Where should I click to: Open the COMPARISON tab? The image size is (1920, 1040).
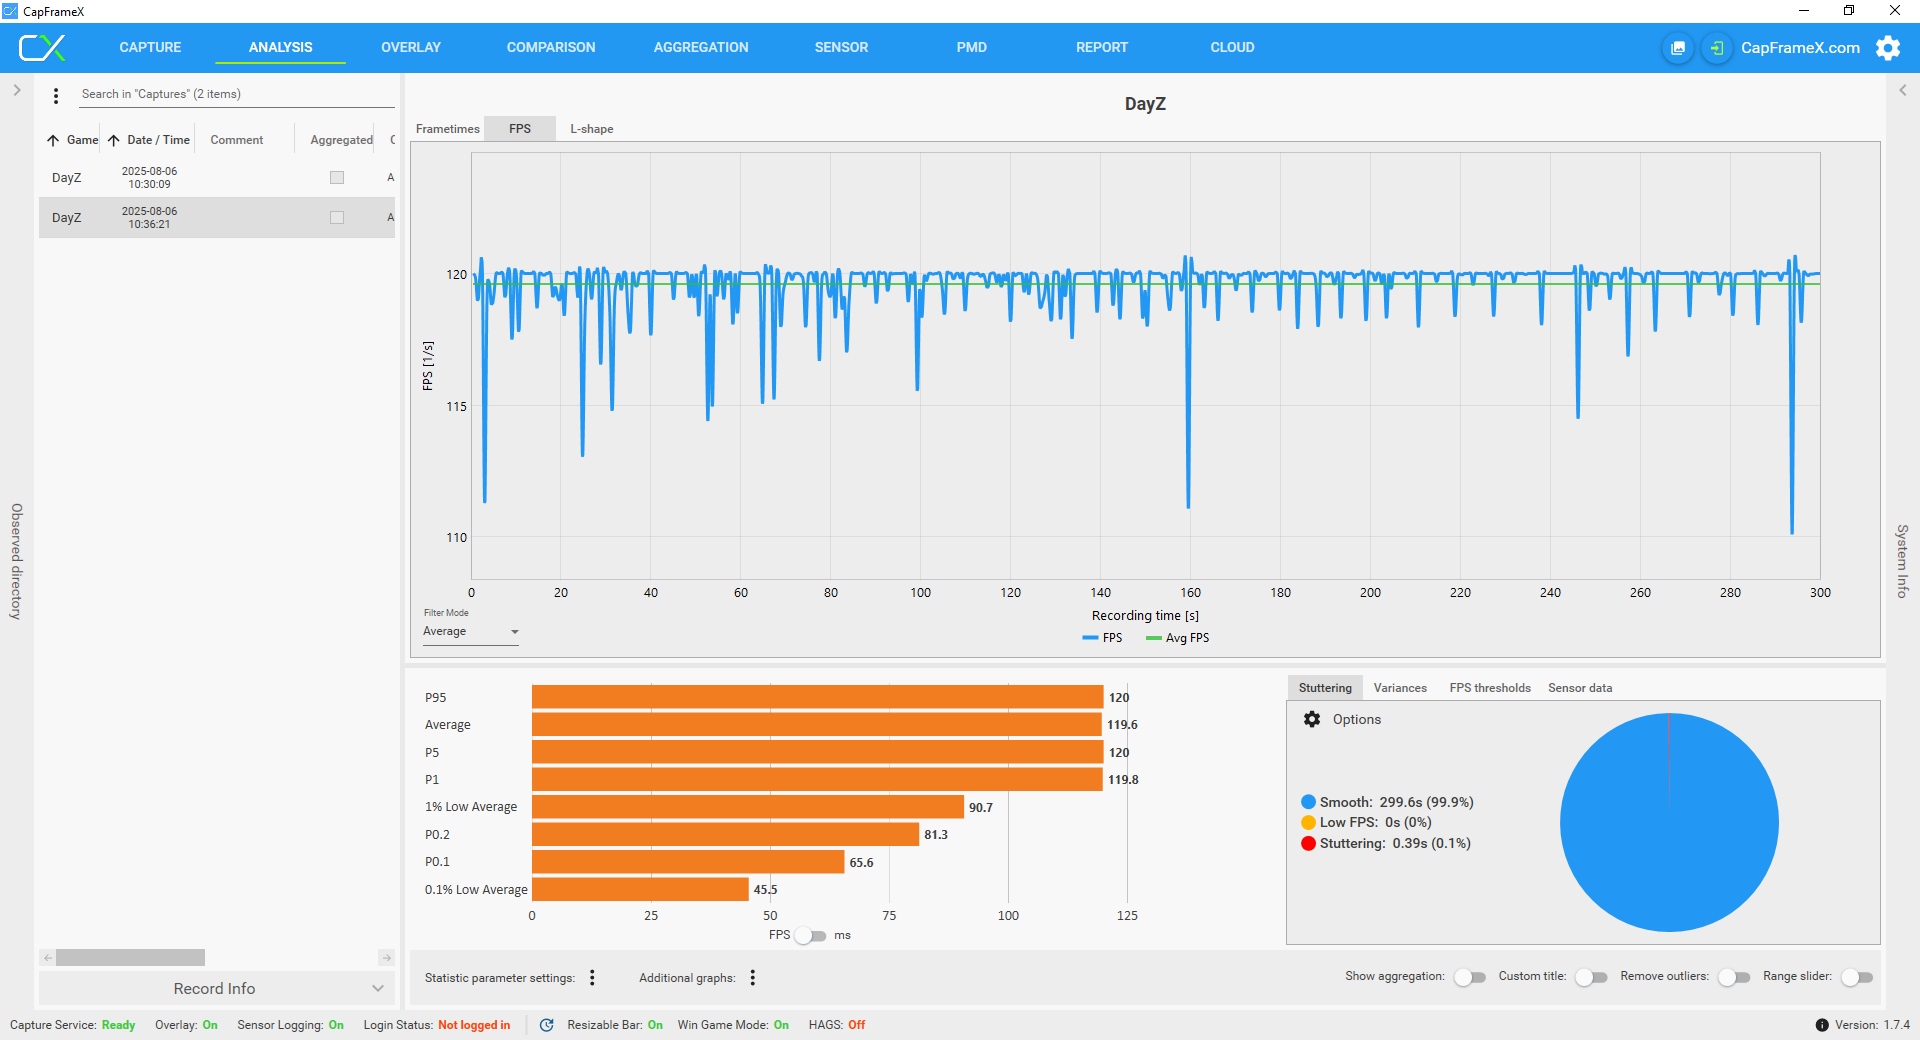coord(551,47)
